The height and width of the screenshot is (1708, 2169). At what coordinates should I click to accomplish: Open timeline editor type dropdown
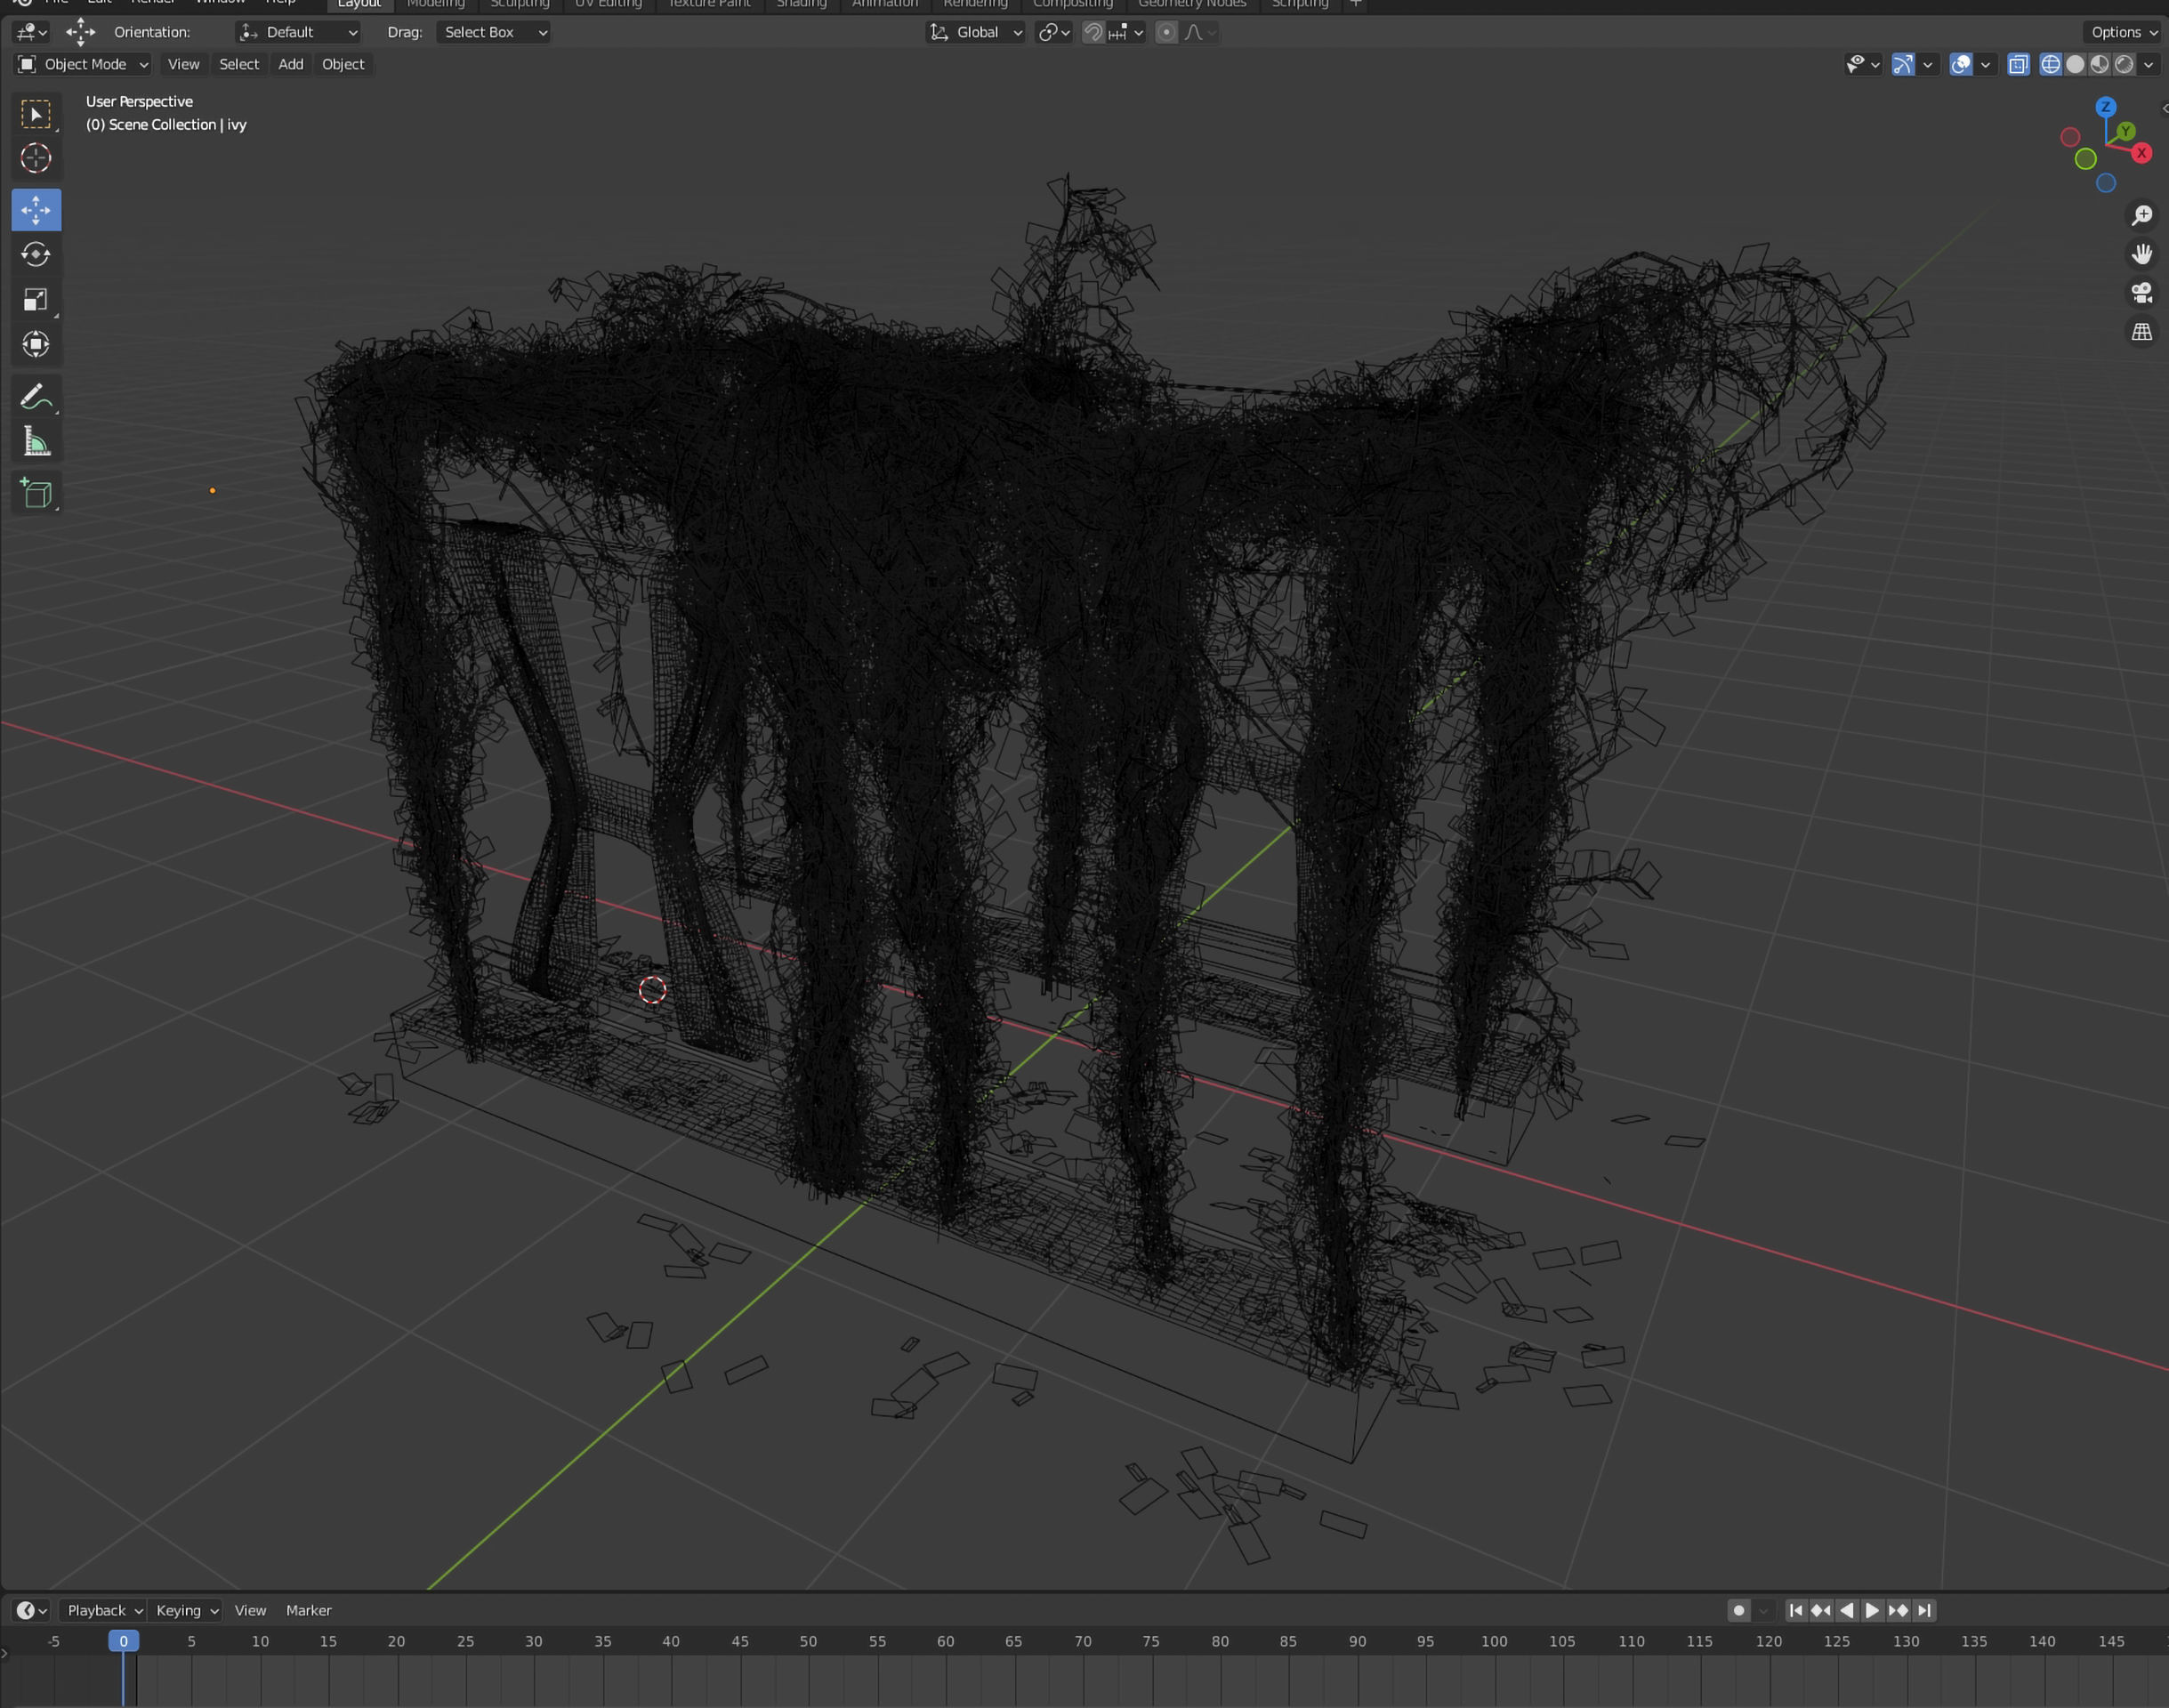coord(31,1610)
